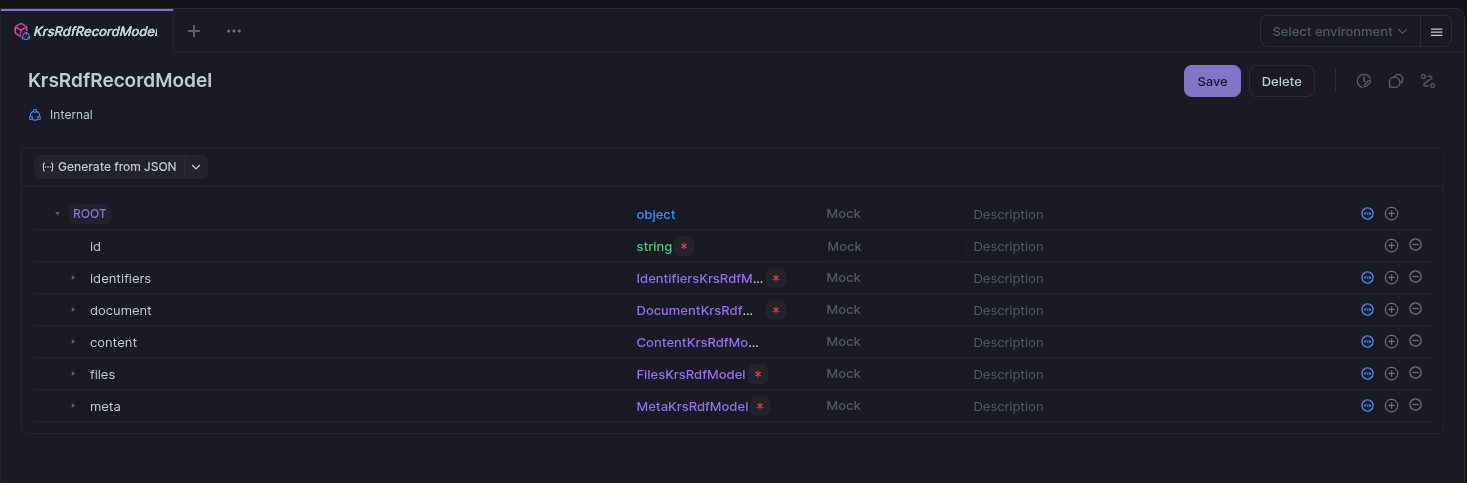
Task: Toggle required asterisk on the files field
Action: pos(758,374)
